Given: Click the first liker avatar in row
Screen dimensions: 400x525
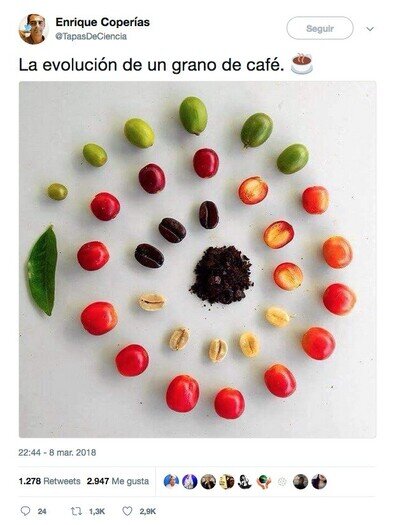Looking at the screenshot, I should click(171, 481).
